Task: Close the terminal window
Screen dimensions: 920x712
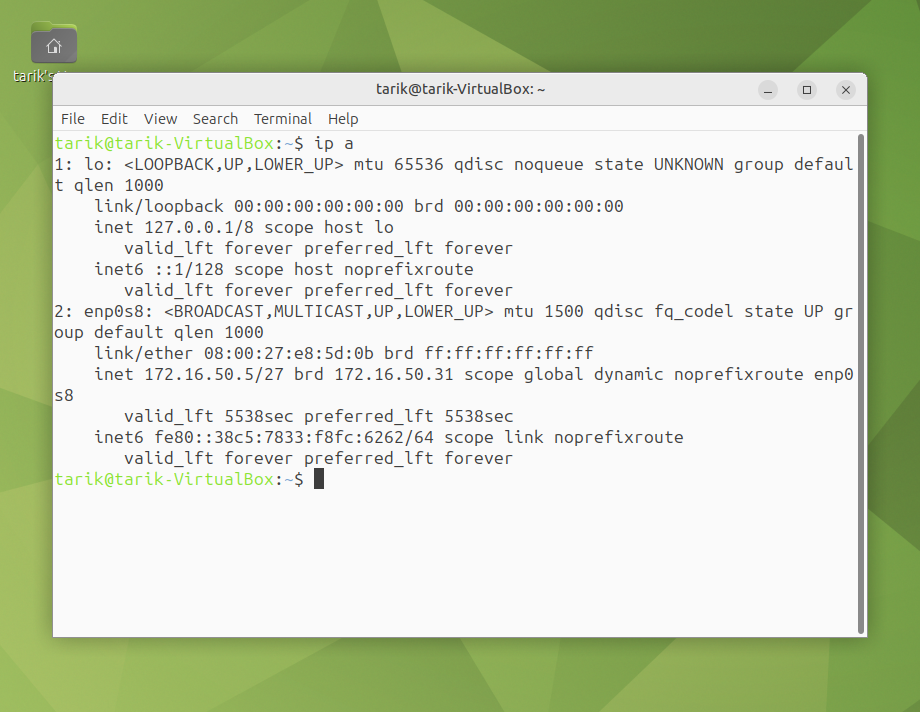Action: click(845, 90)
